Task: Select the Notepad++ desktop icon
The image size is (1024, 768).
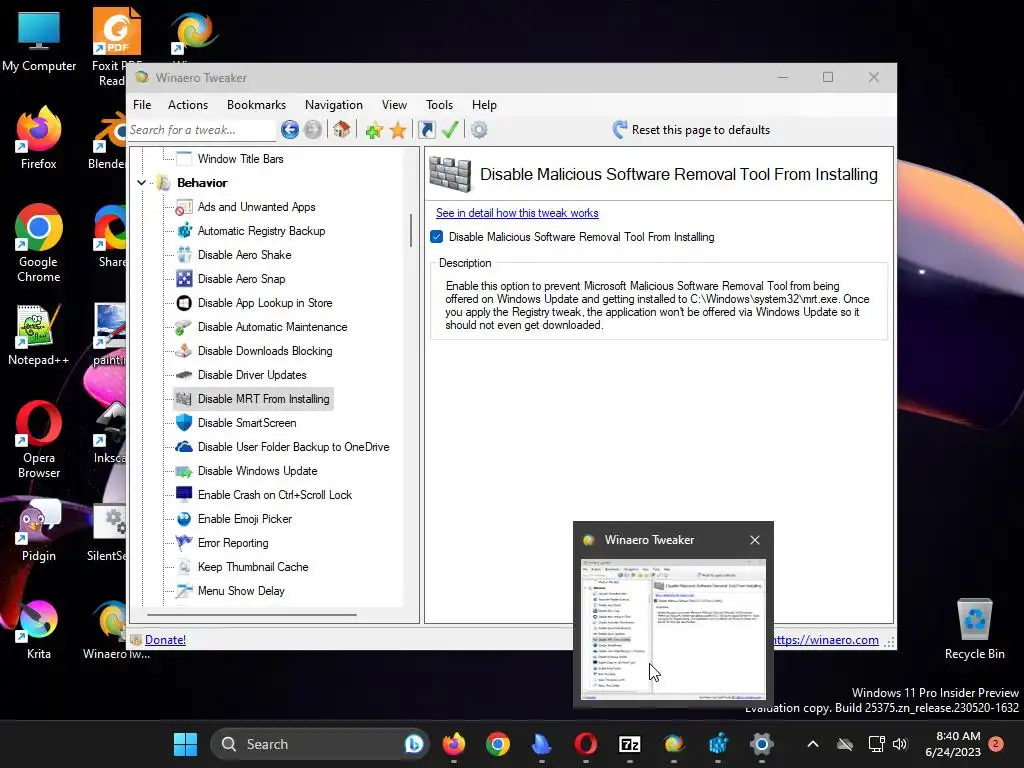Action: click(38, 336)
